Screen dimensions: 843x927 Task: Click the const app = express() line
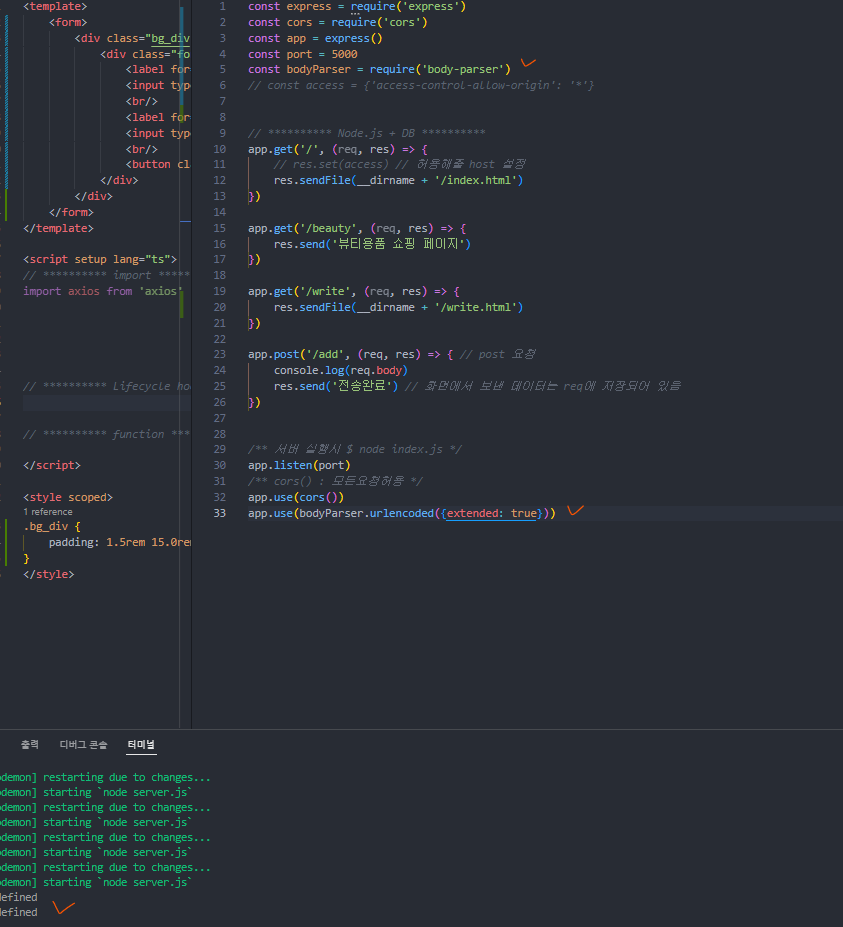tap(315, 38)
